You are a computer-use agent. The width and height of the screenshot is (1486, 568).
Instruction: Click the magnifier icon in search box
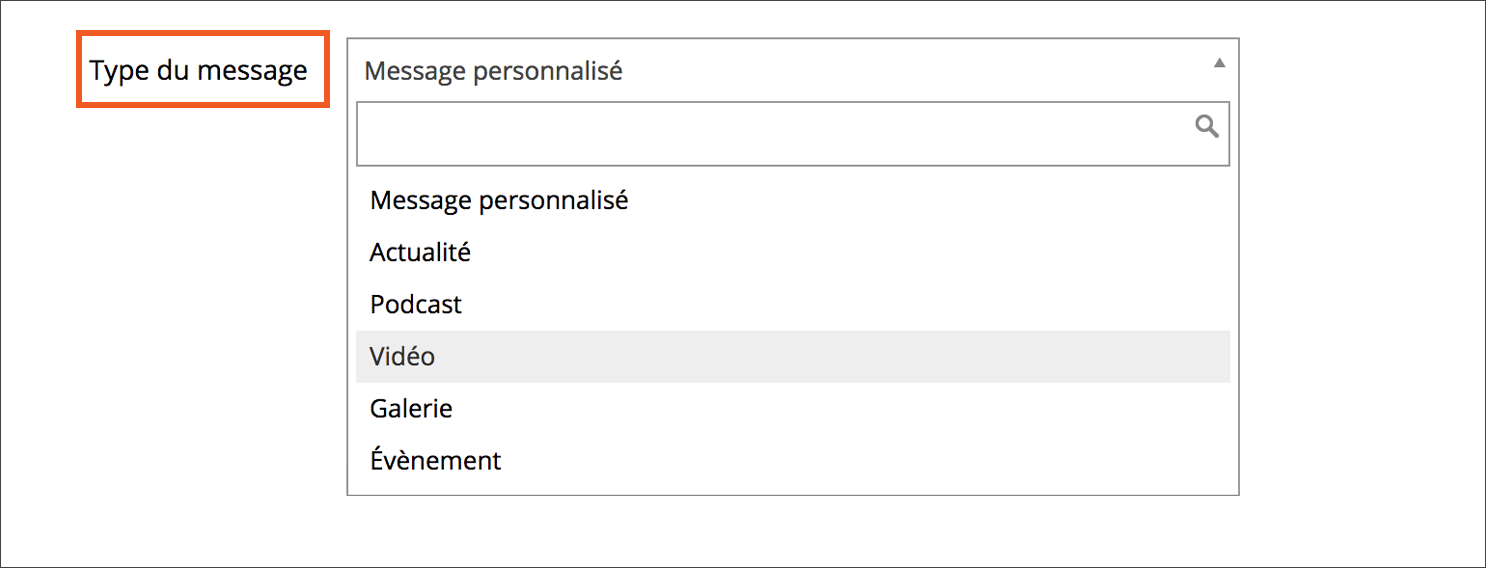[1207, 126]
